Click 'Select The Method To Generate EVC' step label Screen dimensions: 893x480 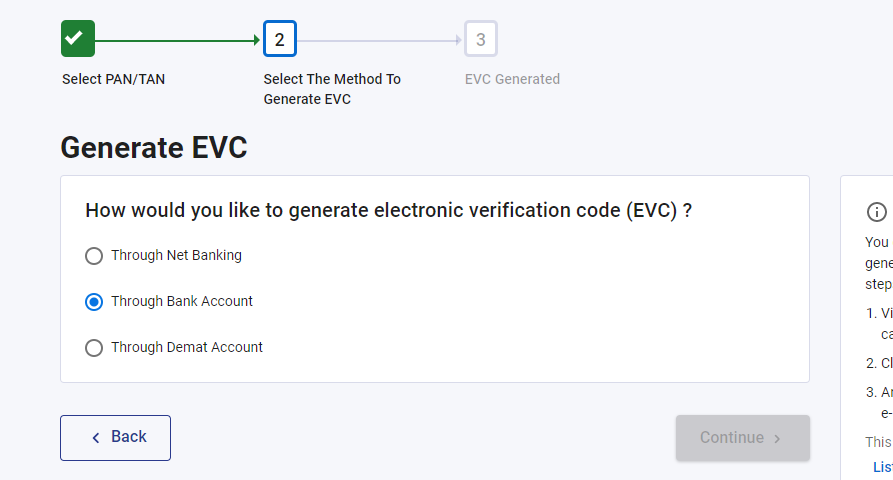(332, 89)
